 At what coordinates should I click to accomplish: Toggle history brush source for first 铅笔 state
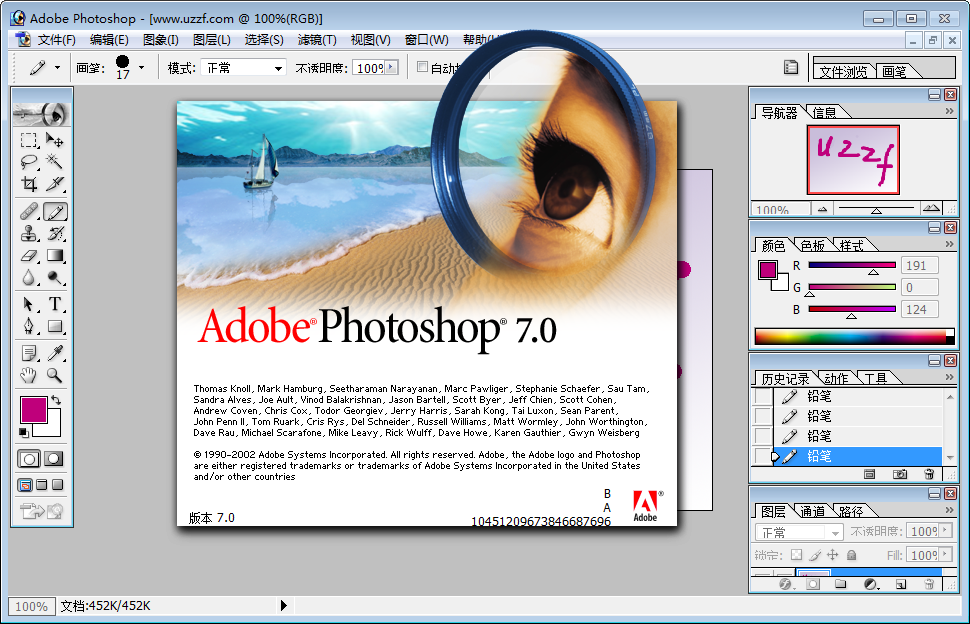click(763, 396)
